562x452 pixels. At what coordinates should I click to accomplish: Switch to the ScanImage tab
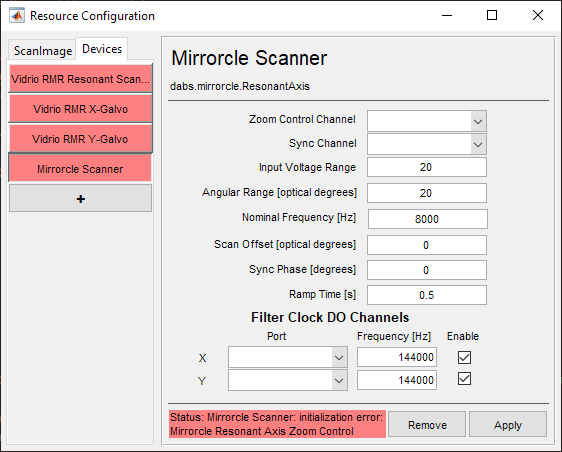pyautogui.click(x=43, y=51)
